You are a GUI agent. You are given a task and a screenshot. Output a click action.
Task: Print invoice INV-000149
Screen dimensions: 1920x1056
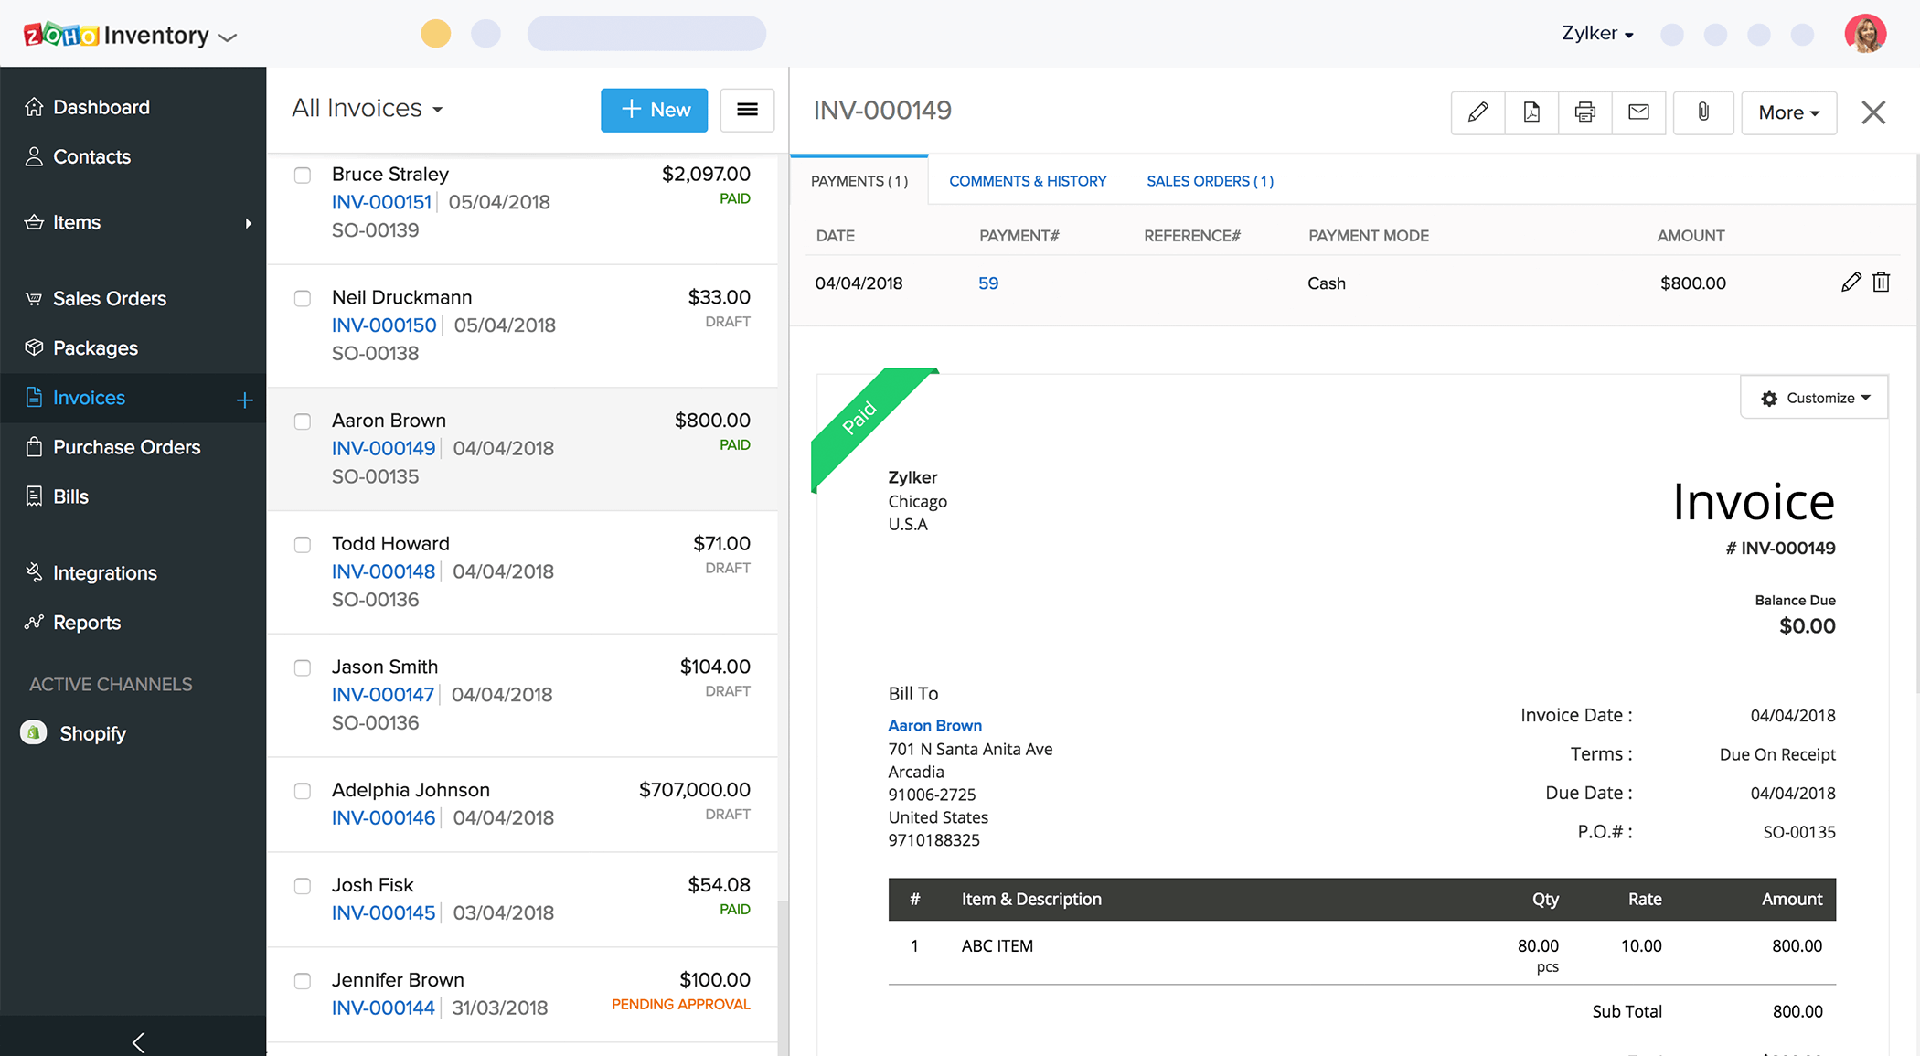point(1584,112)
